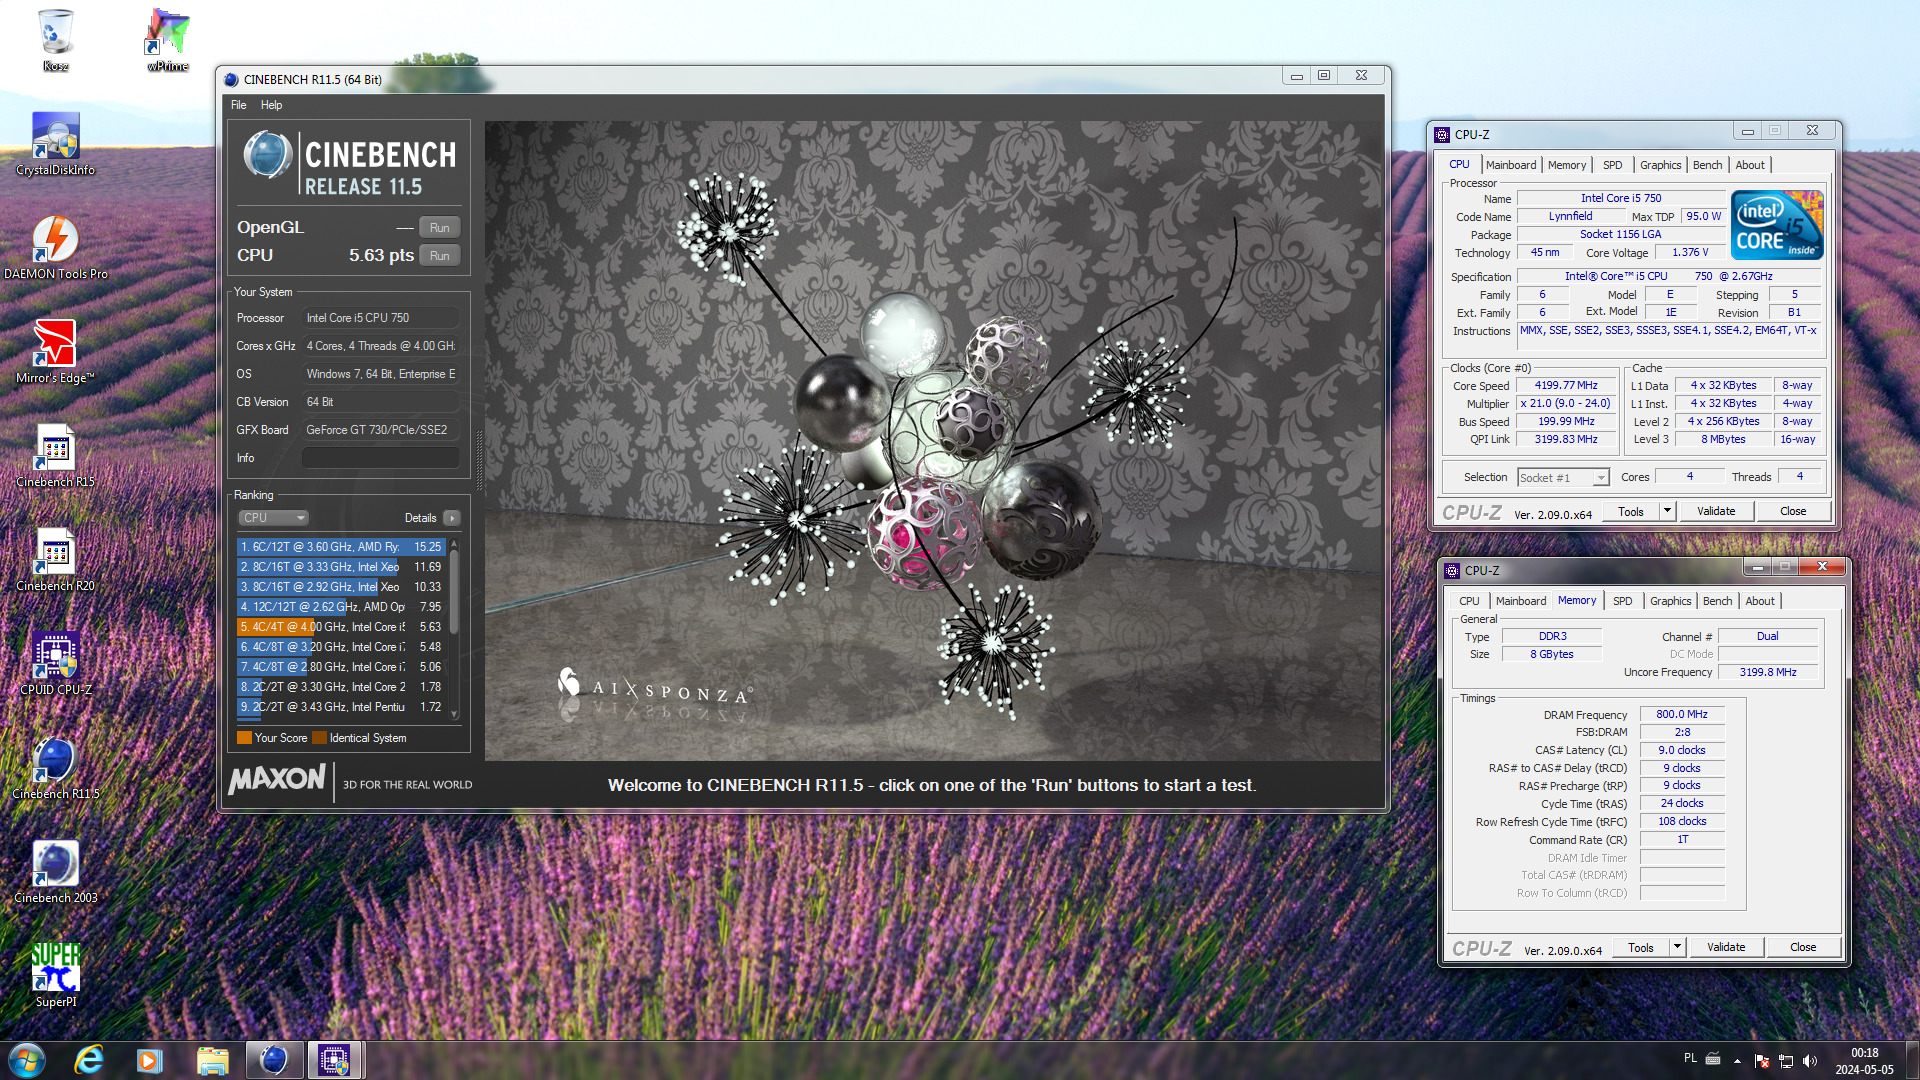Viewport: 1920px width, 1080px height.
Task: Launch CPUID CPU-Z desktop icon
Action: (x=56, y=664)
